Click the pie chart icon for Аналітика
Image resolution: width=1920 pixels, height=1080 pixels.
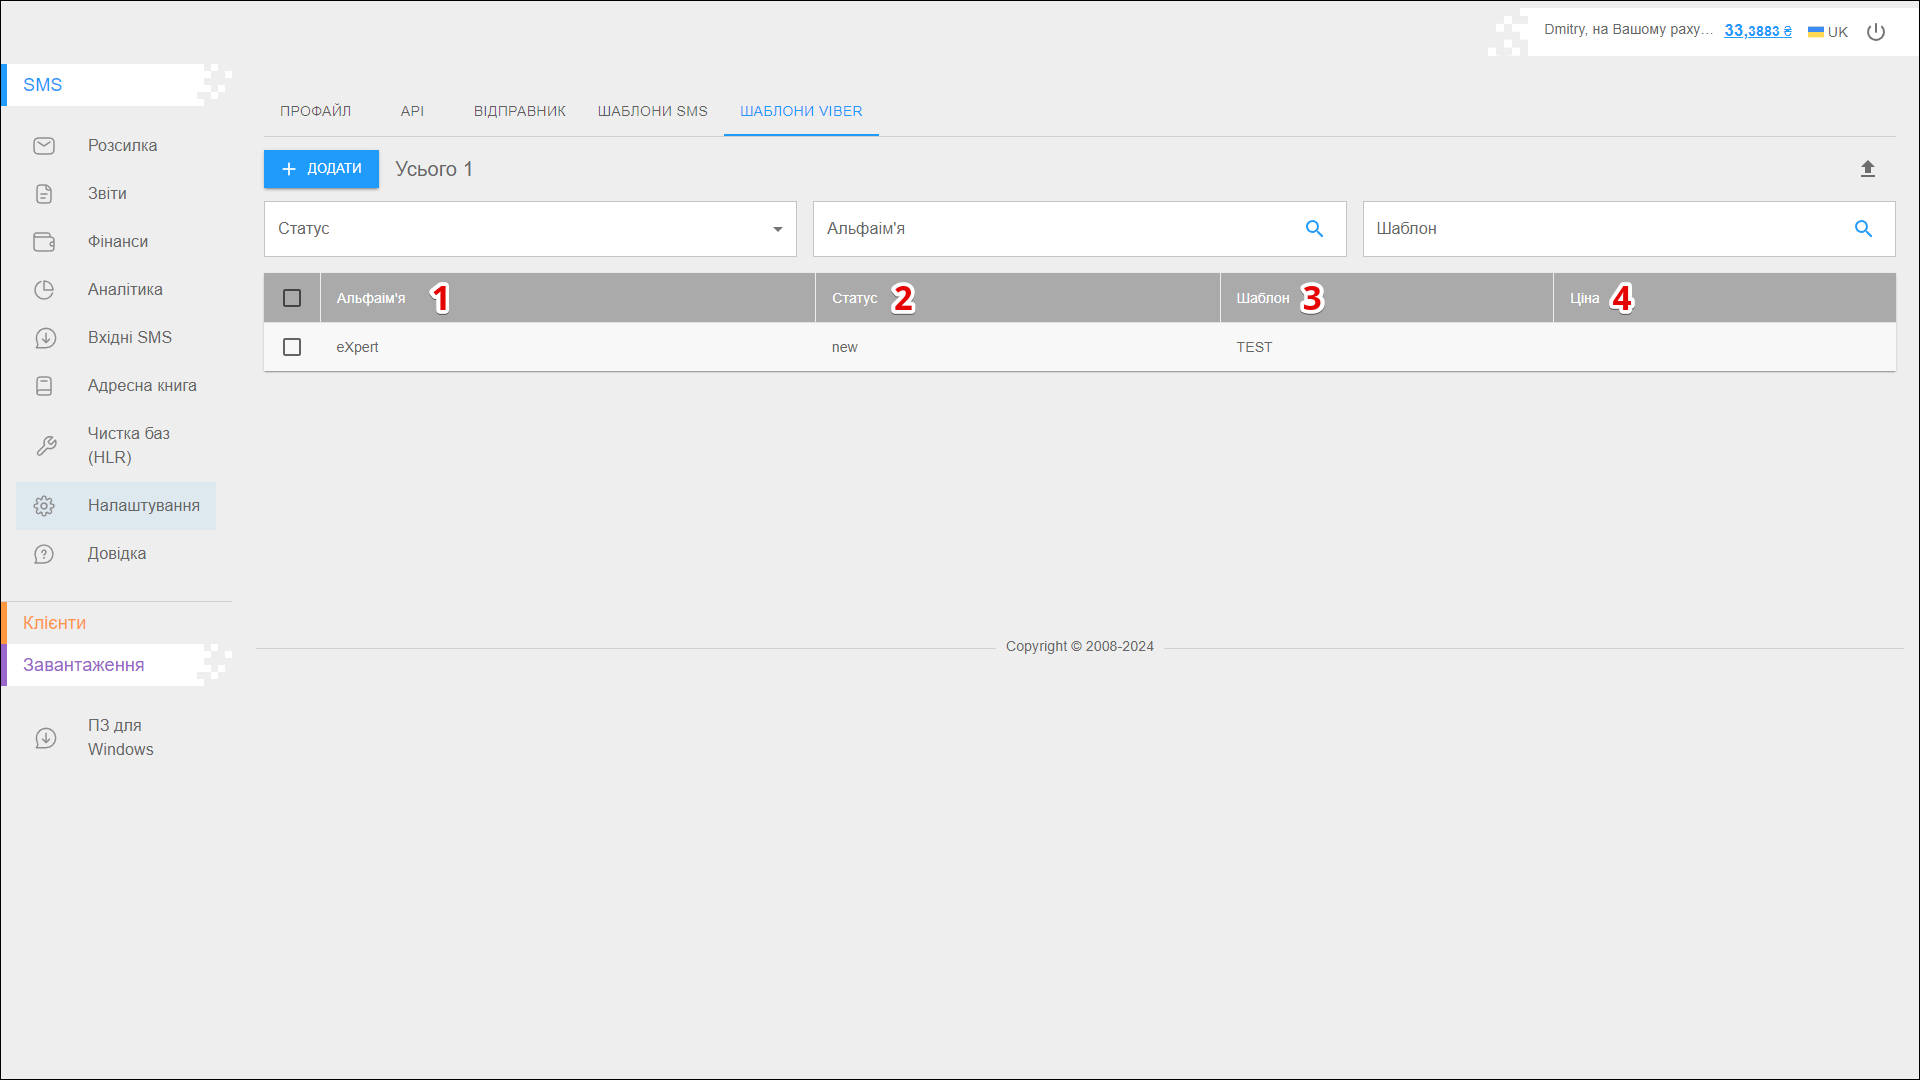click(x=44, y=290)
